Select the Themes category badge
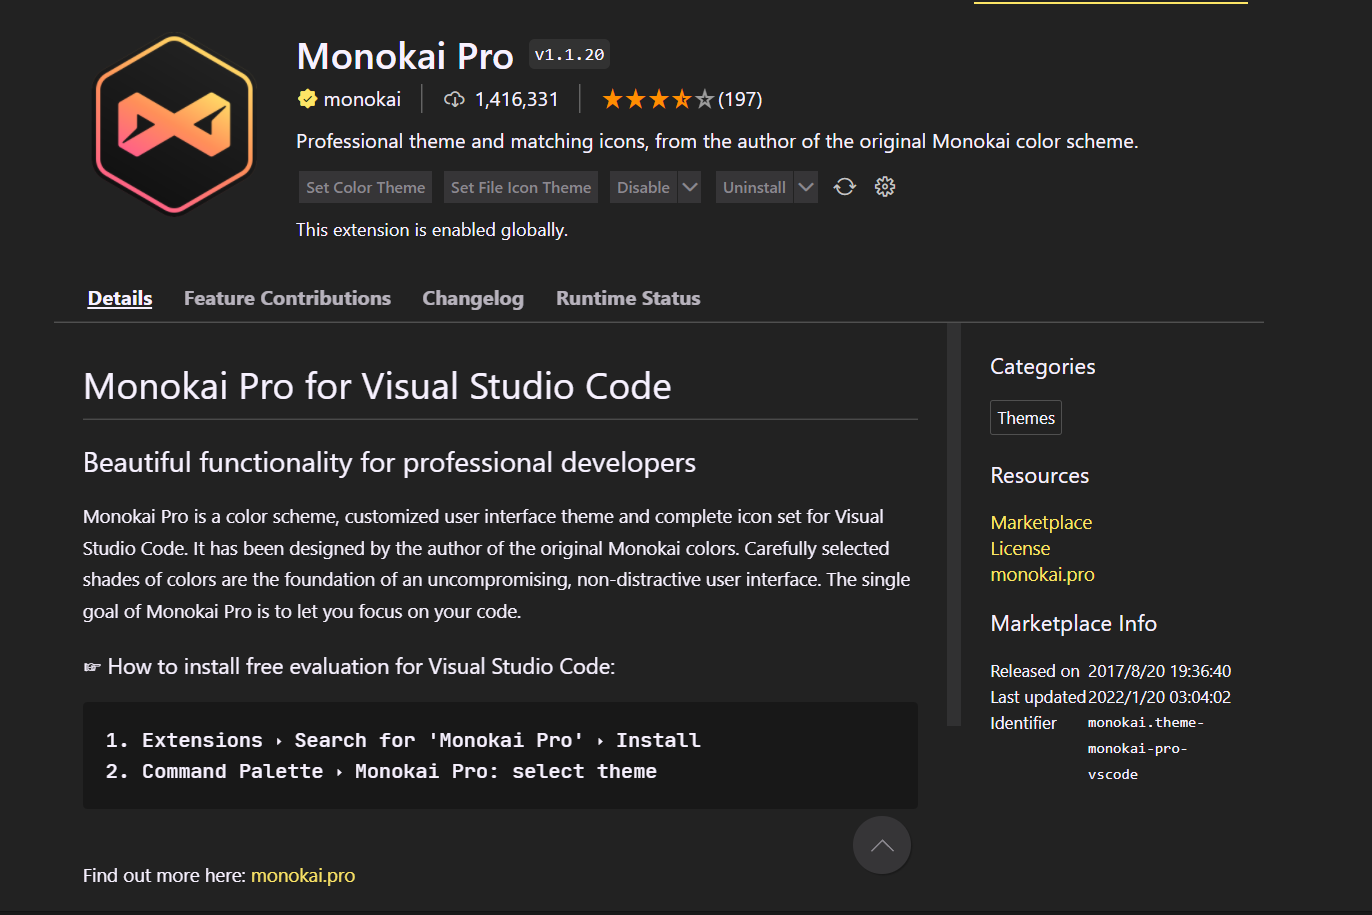Image resolution: width=1372 pixels, height=915 pixels. [1025, 417]
